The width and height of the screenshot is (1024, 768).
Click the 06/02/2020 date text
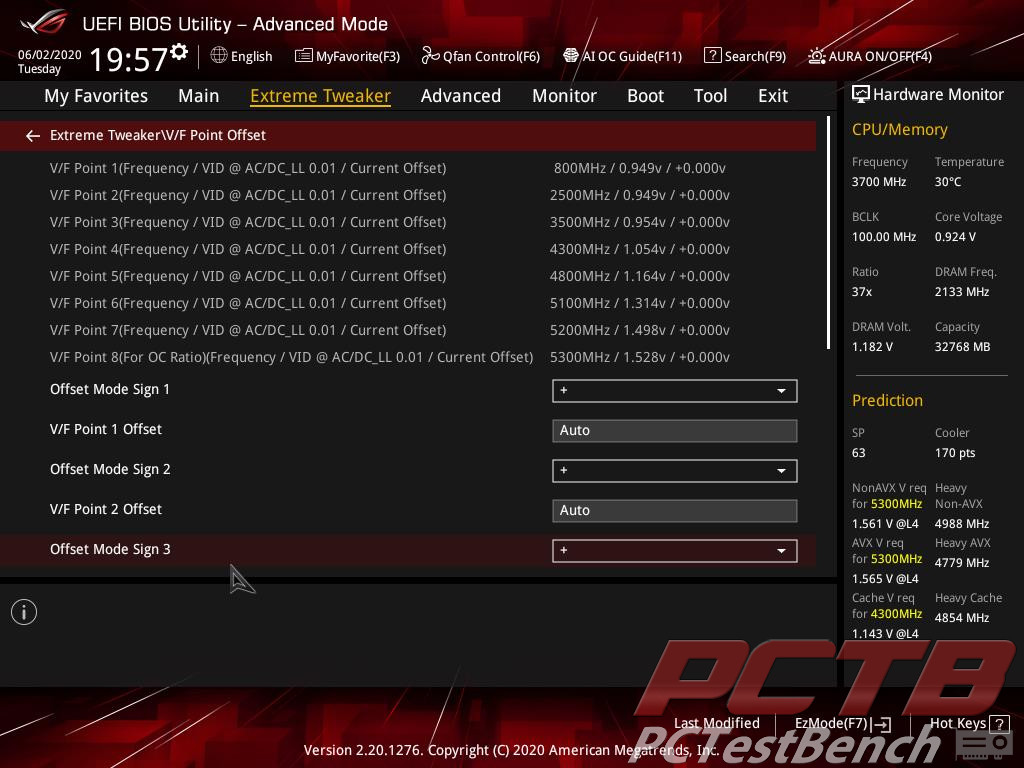(x=50, y=55)
